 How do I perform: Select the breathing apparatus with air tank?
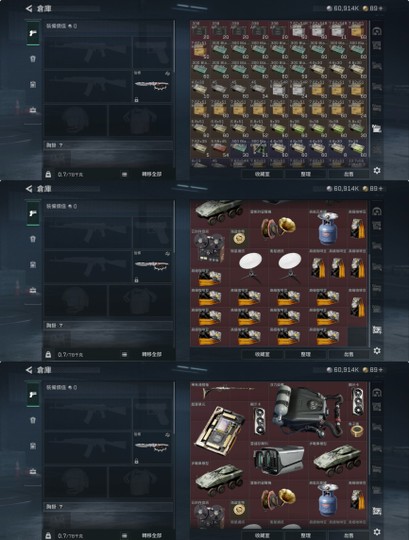[309, 411]
